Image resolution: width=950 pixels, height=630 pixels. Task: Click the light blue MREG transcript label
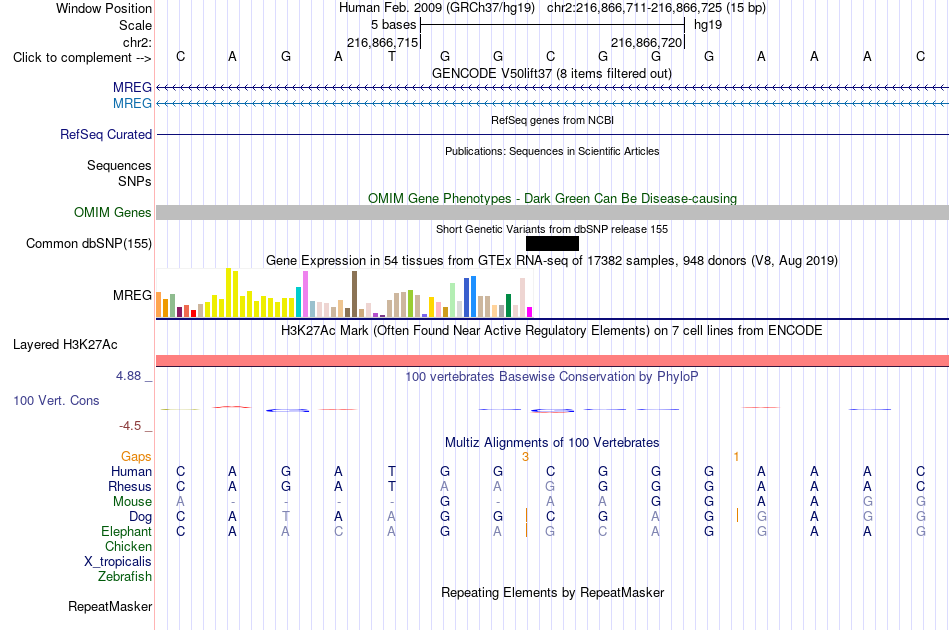132,104
